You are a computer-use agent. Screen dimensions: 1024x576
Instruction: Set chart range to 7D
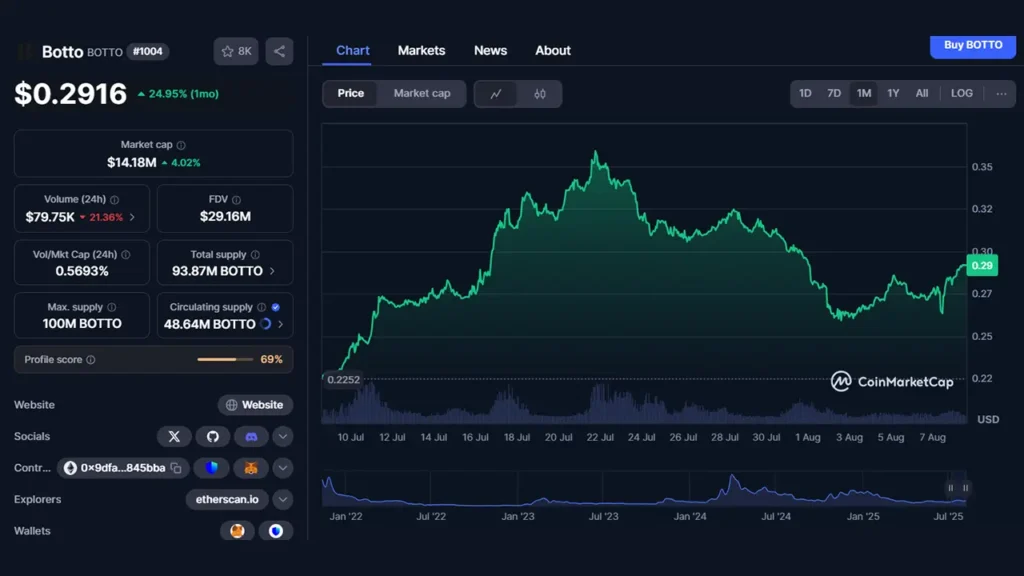[x=834, y=93]
